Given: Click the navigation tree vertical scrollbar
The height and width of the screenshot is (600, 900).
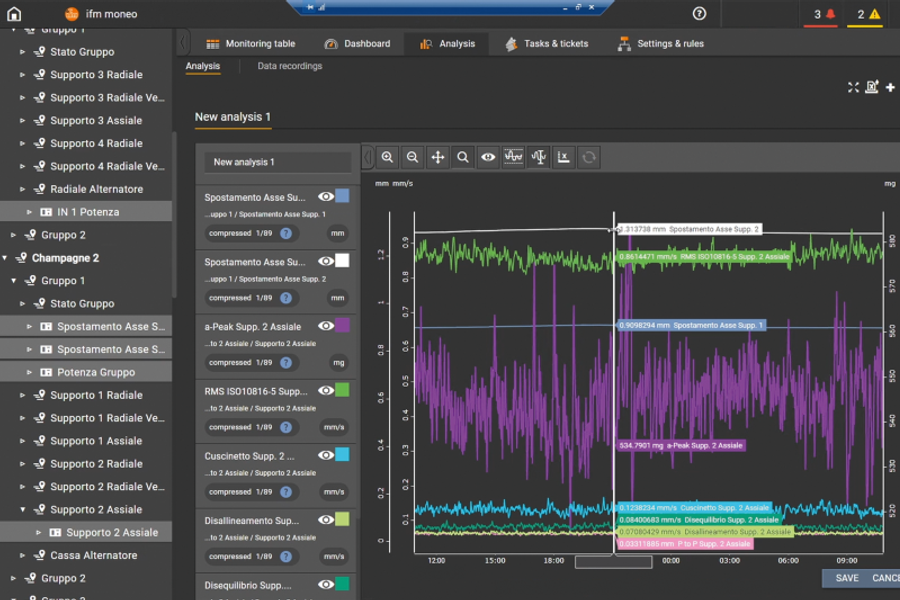Looking at the screenshot, I should [x=174, y=215].
